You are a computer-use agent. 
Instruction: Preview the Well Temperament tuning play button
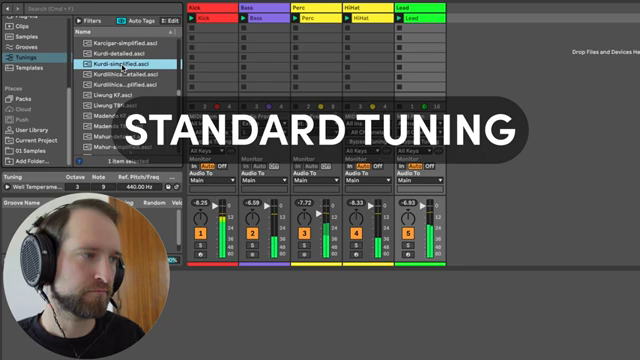click(x=7, y=187)
